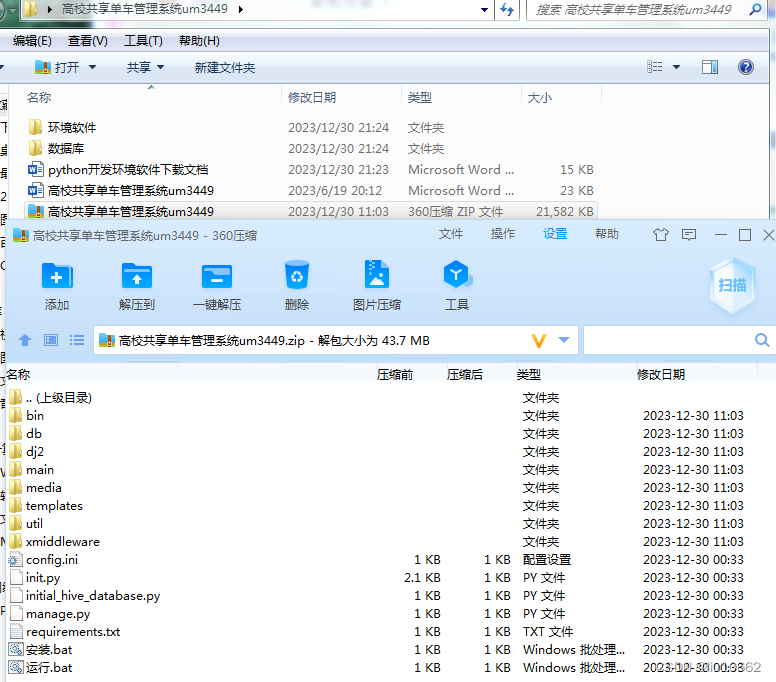Click the orange V icon in path bar
The height and width of the screenshot is (682, 776).
(538, 341)
